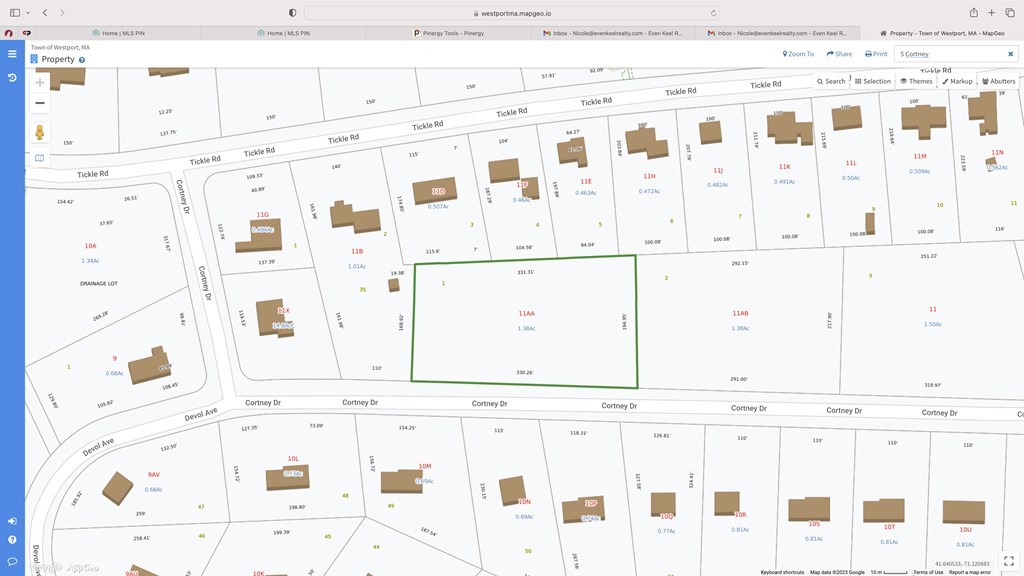Viewport: 1024px width, 576px height.
Task: Click the history icon in sidebar
Action: tap(12, 77)
